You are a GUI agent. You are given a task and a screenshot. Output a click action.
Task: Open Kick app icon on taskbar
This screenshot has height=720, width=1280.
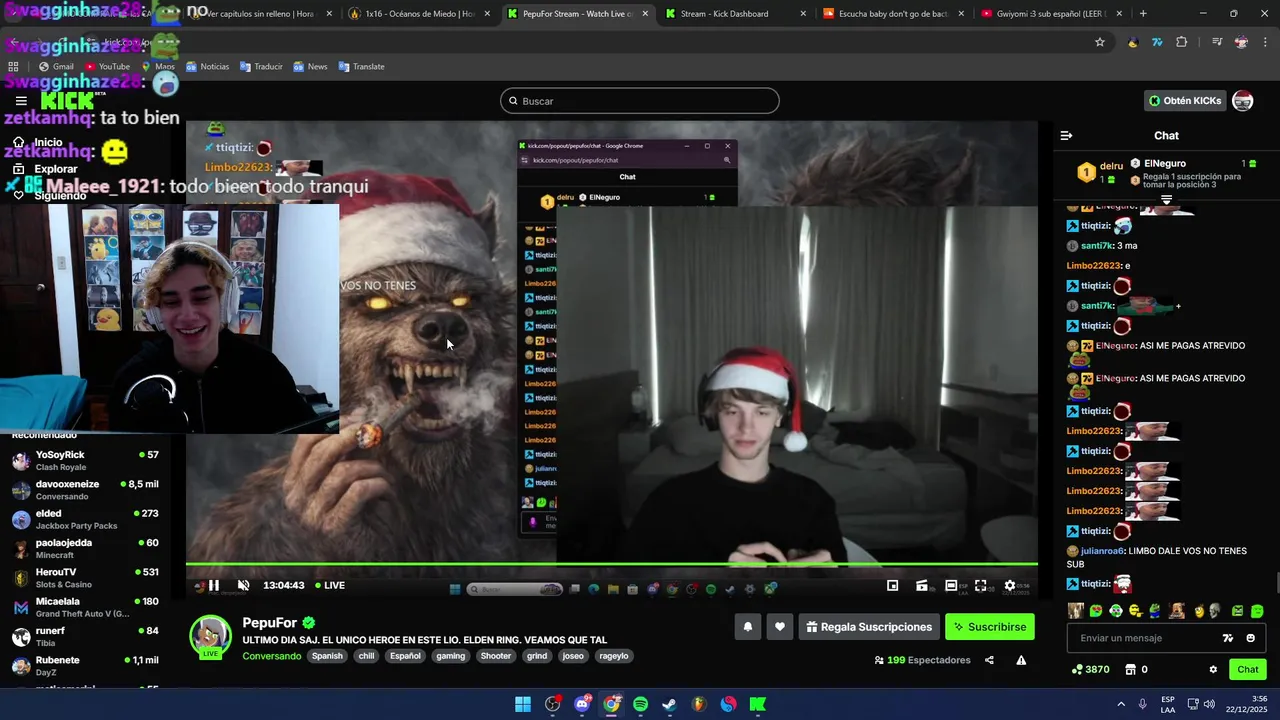pos(758,704)
